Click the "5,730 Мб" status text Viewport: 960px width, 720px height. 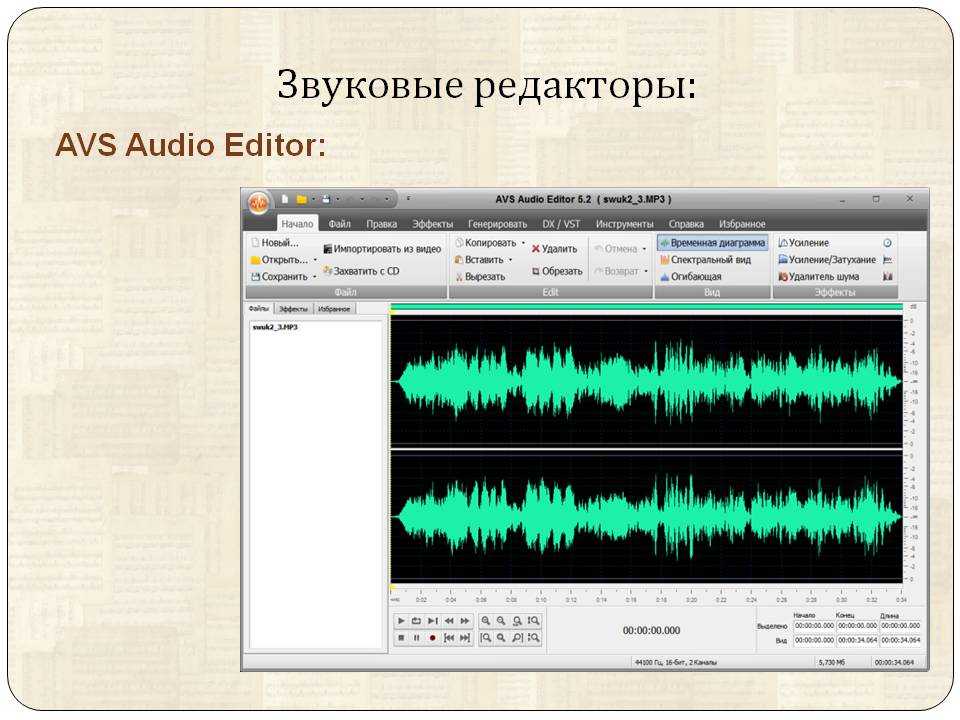(x=831, y=662)
